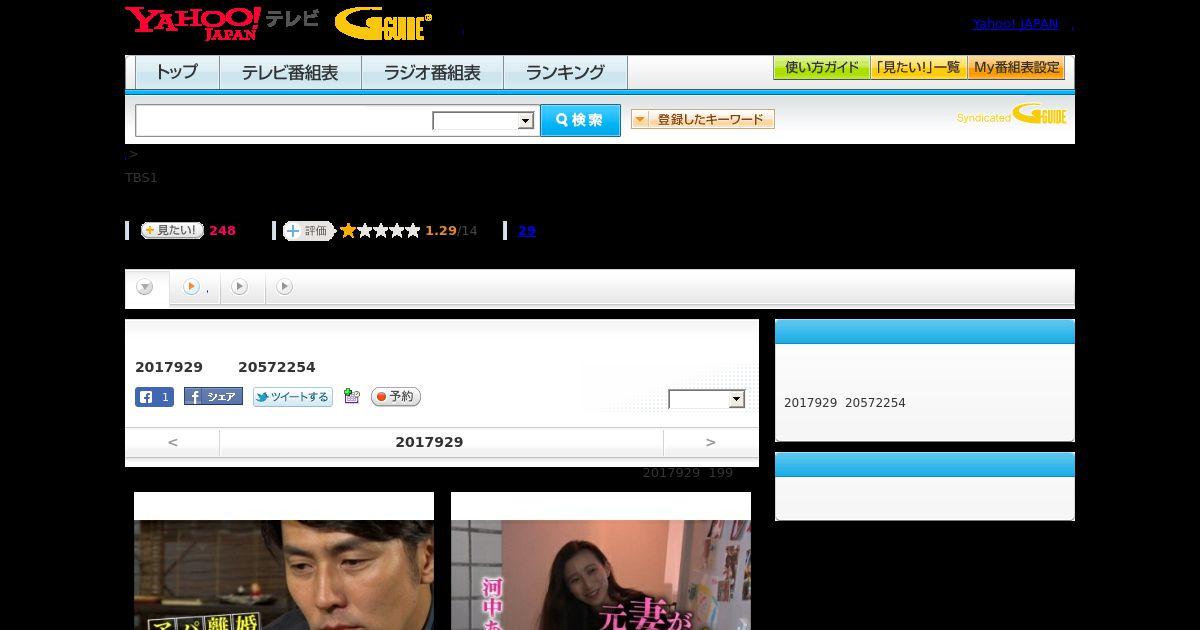Expand the dropdown beside 予約 row
Image resolution: width=1200 pixels, height=630 pixels.
point(707,399)
